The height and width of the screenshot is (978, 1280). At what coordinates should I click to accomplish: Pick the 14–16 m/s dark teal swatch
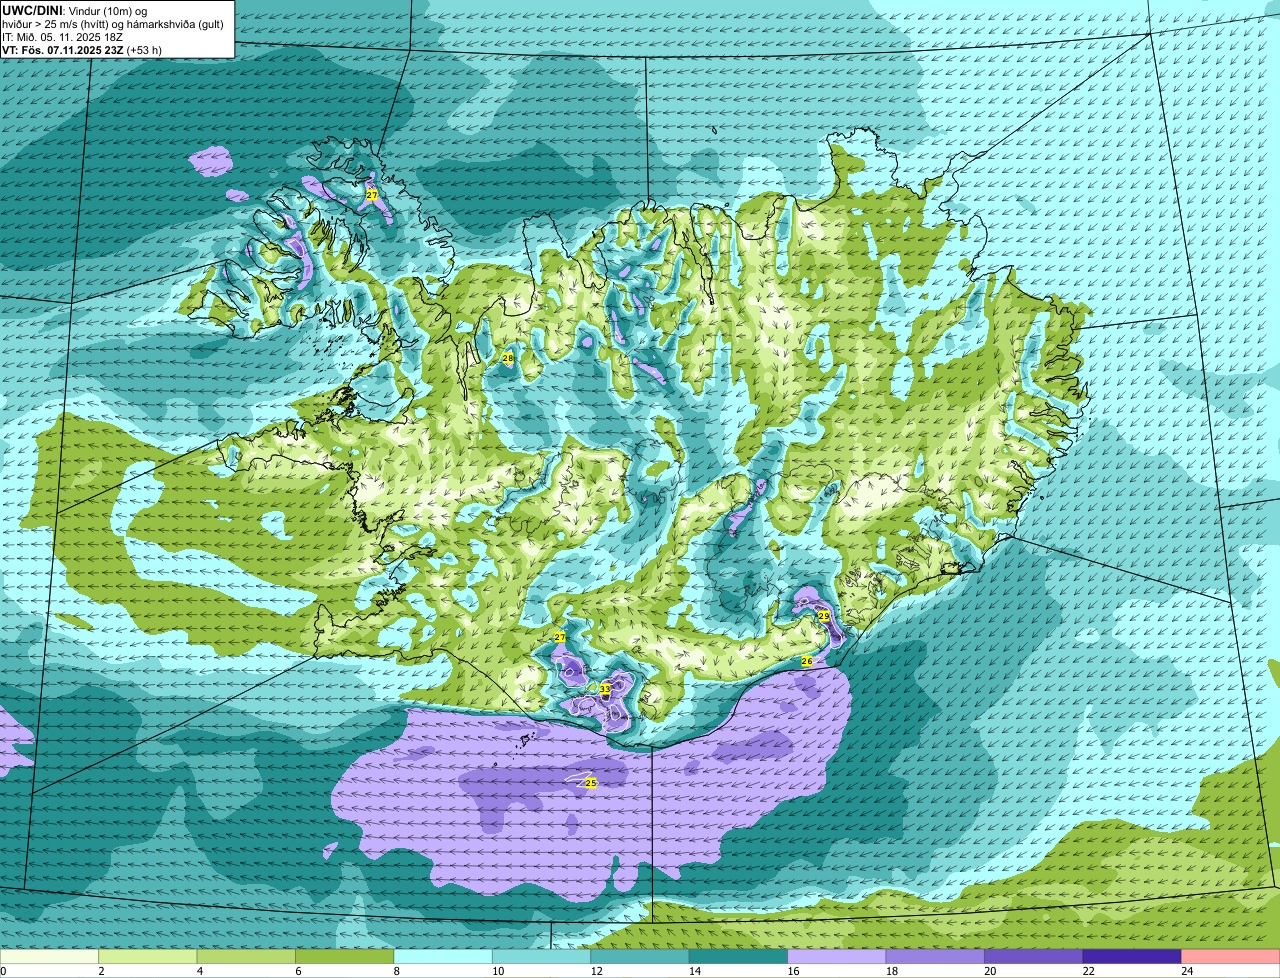[x=739, y=957]
